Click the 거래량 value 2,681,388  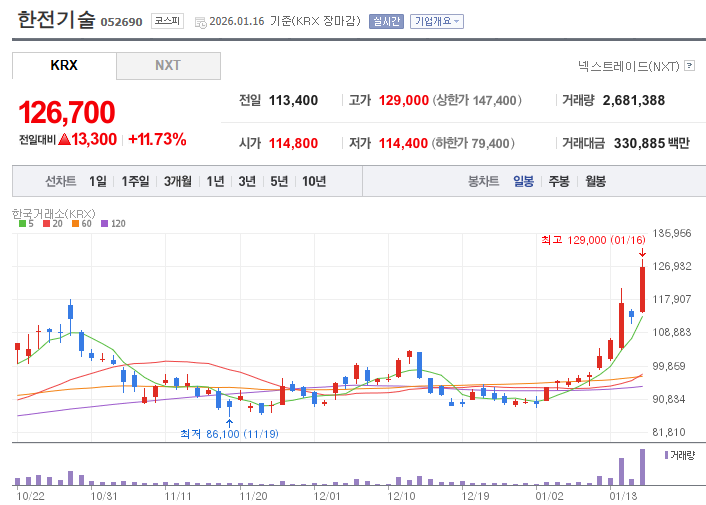point(634,100)
